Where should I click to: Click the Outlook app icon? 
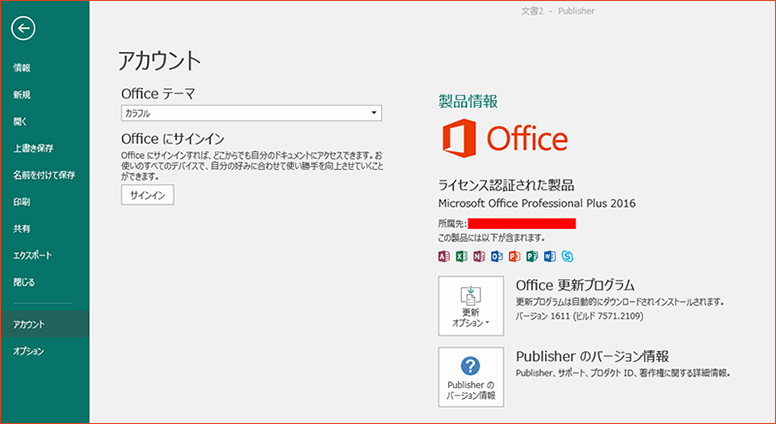pos(497,256)
